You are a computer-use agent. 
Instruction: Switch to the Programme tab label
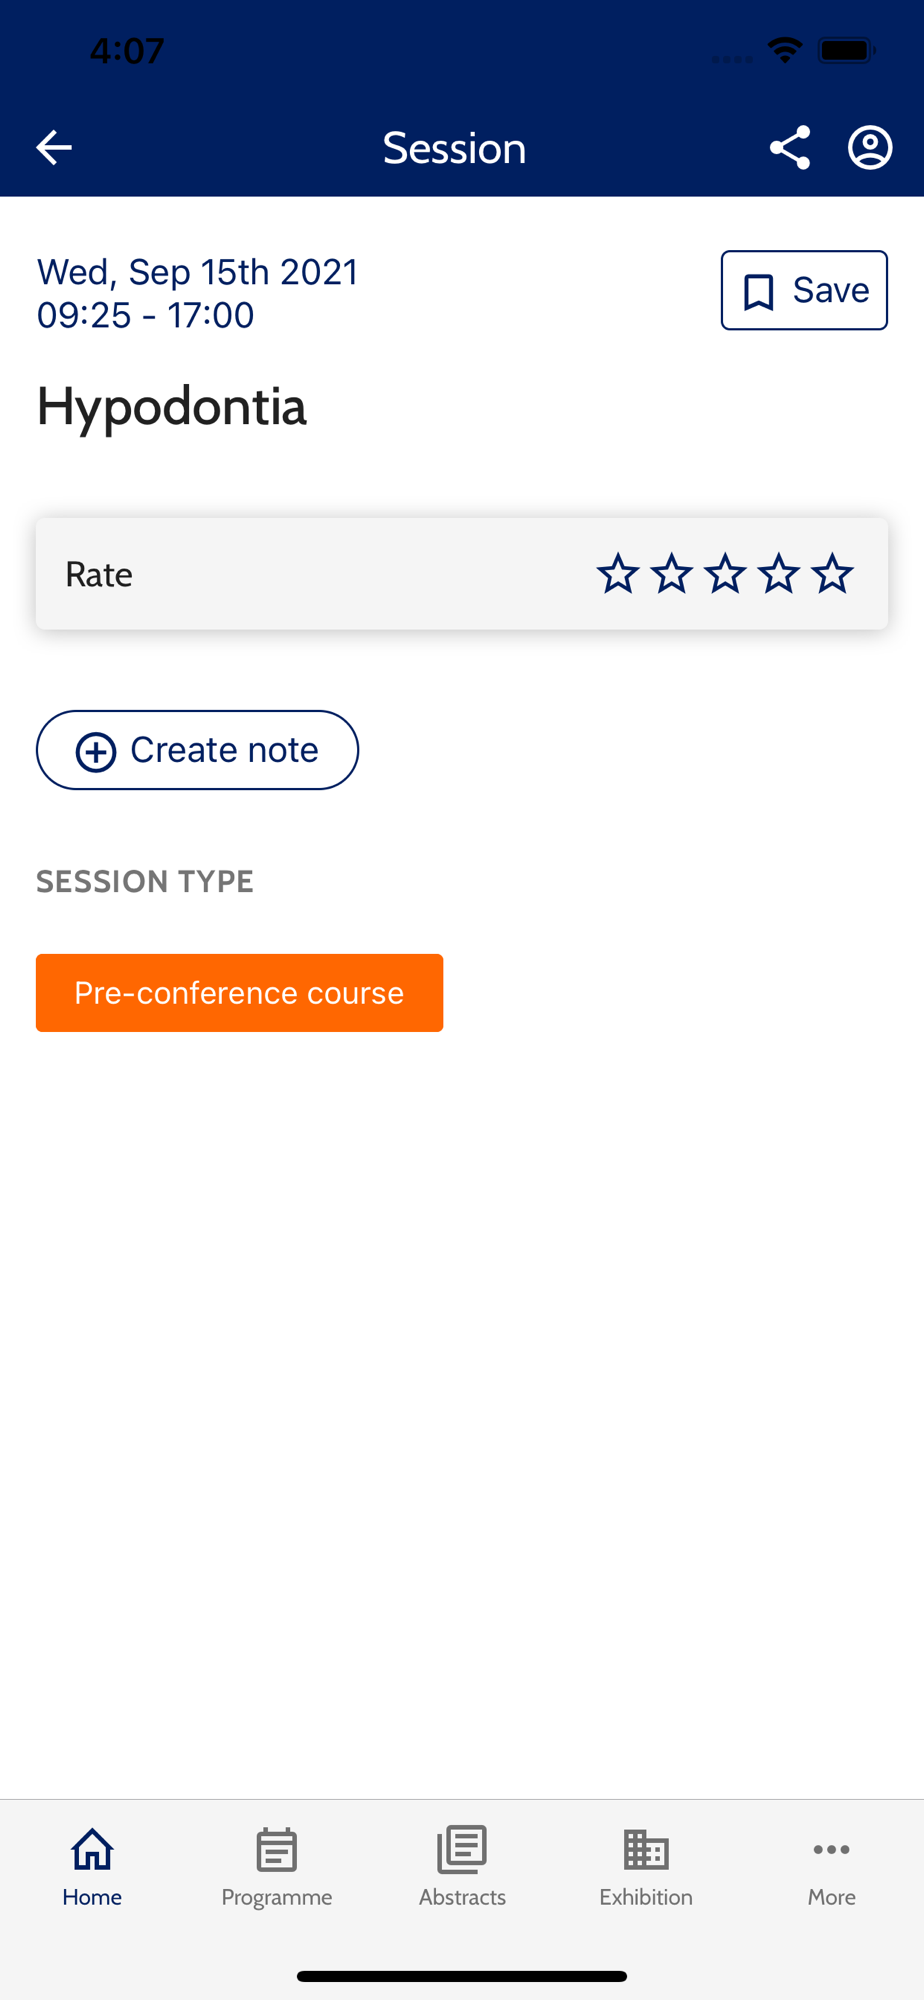(277, 1897)
